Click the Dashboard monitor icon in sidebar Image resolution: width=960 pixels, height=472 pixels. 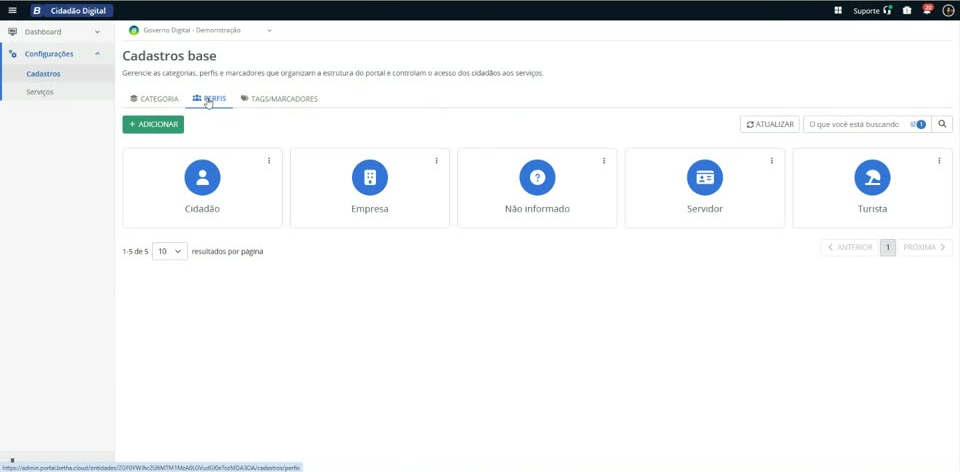pyautogui.click(x=12, y=32)
